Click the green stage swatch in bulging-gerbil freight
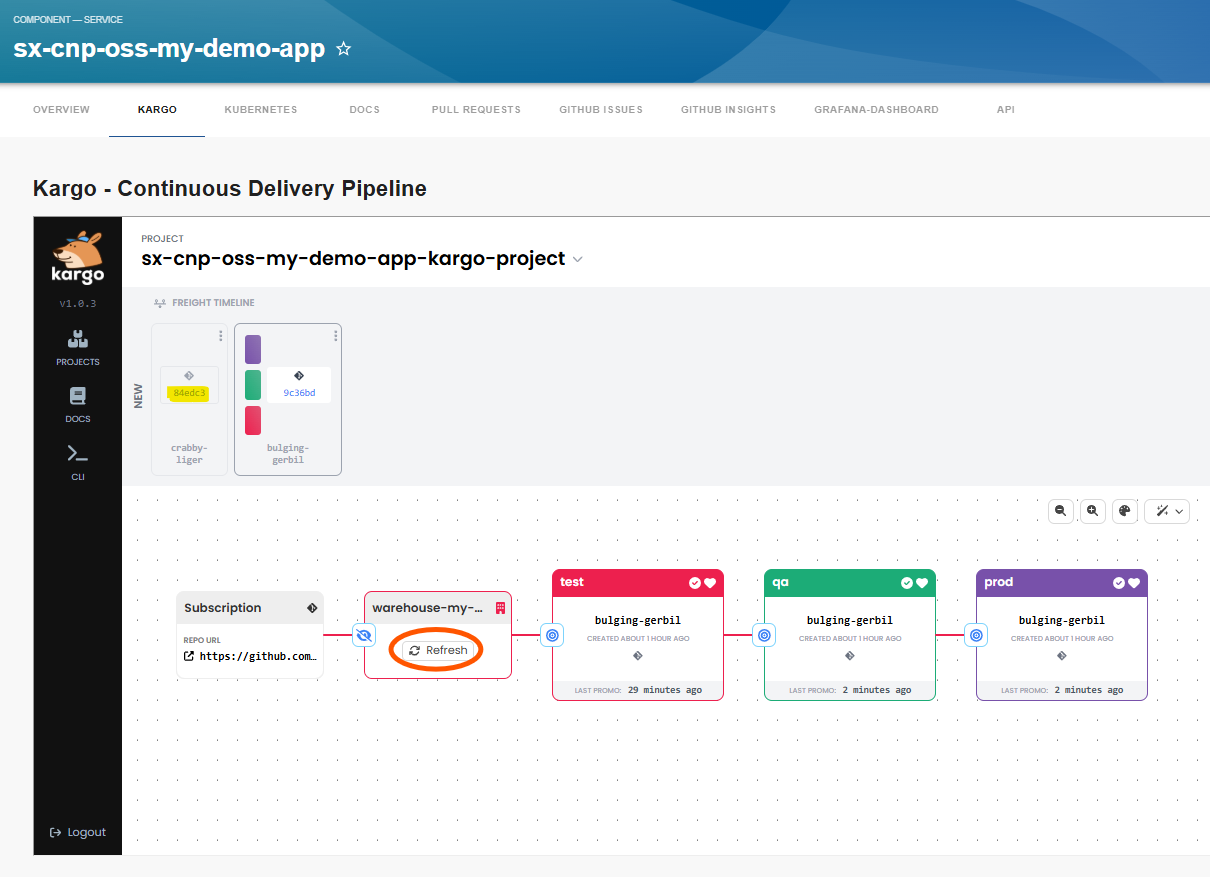This screenshot has width=1210, height=877. click(253, 385)
